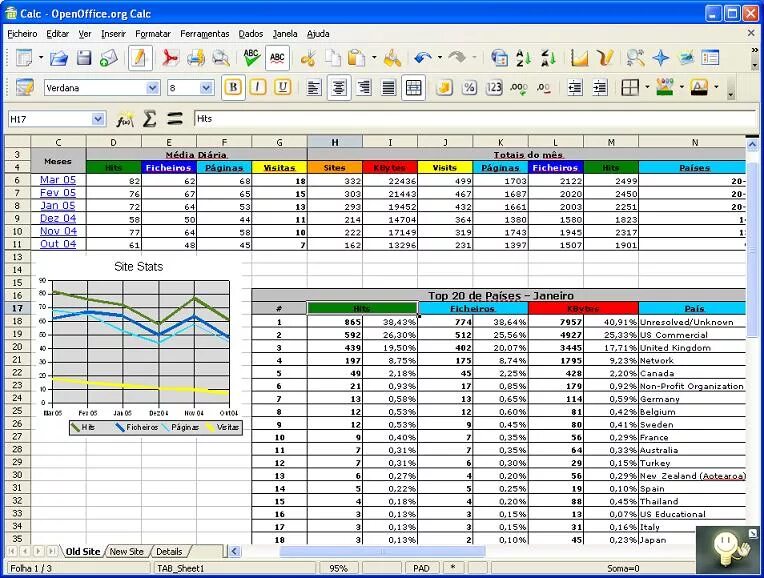764x578 pixels.
Task: Open the Borders dropdown arrow
Action: 647,87
